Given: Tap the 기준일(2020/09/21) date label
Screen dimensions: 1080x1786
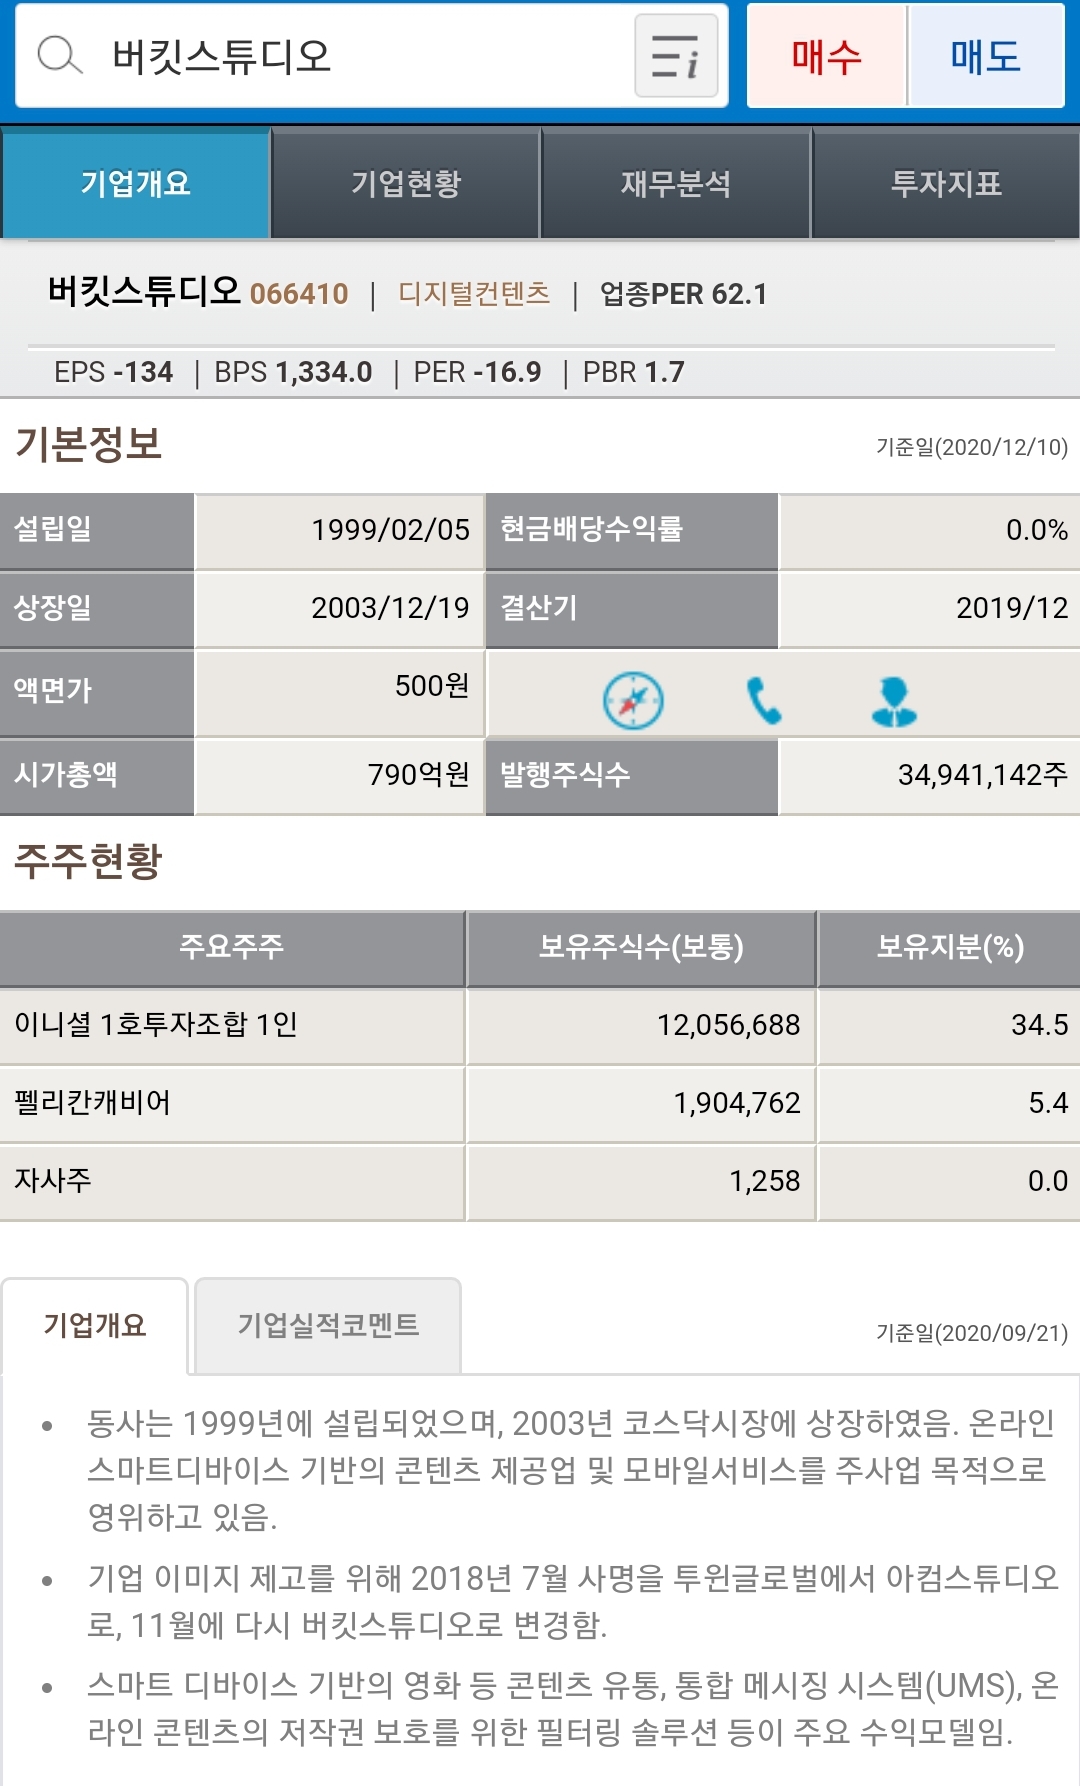Looking at the screenshot, I should pyautogui.click(x=972, y=1333).
